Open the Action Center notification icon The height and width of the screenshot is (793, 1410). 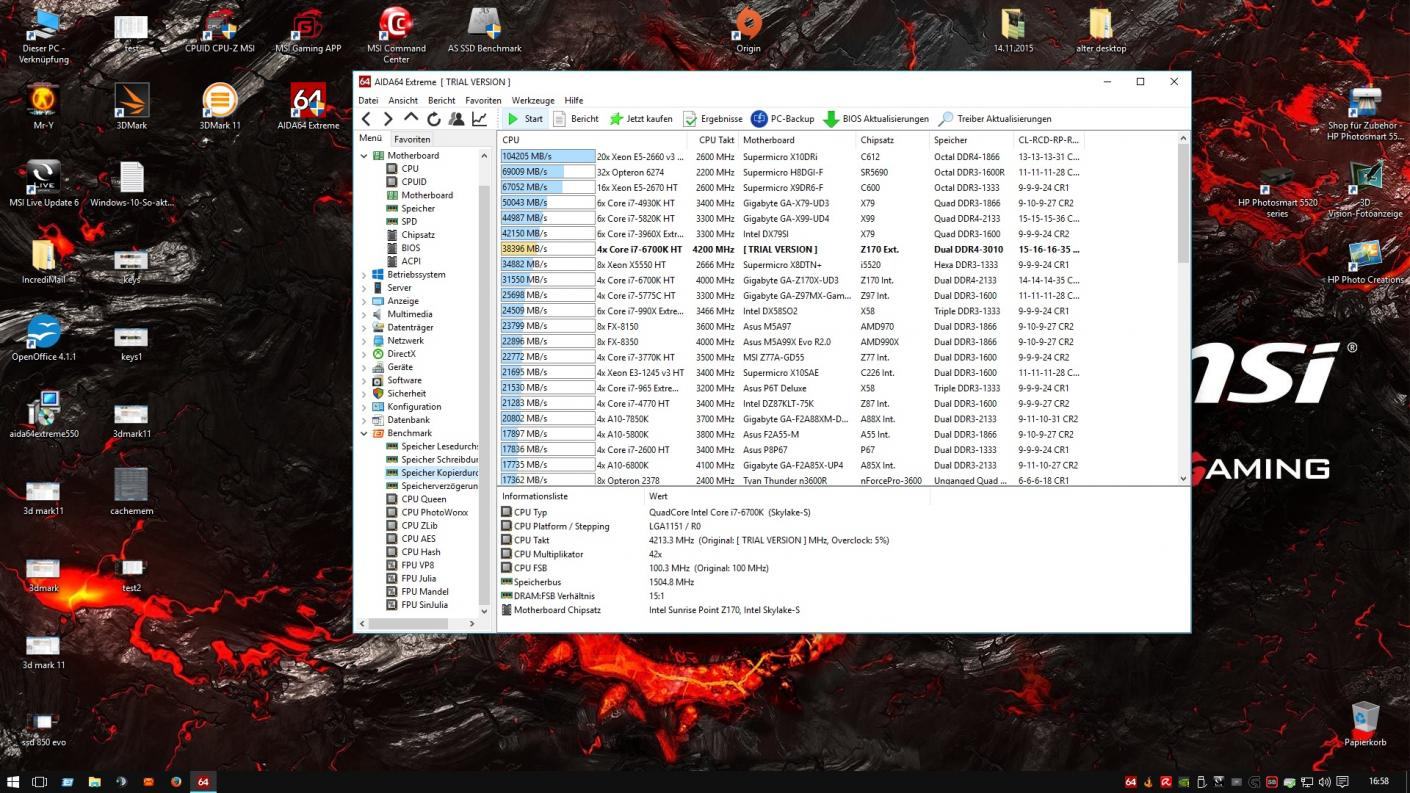coord(1342,782)
